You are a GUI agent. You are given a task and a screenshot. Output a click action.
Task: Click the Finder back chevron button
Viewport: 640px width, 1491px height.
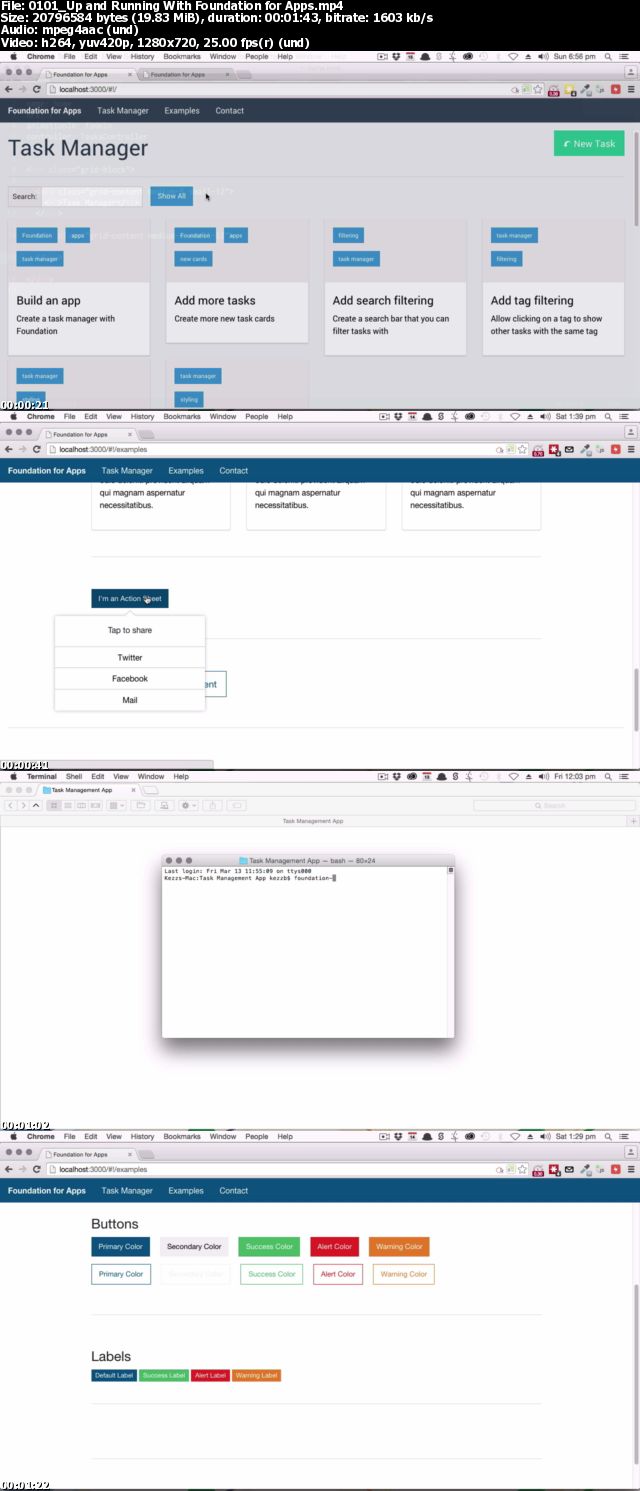click(x=11, y=805)
